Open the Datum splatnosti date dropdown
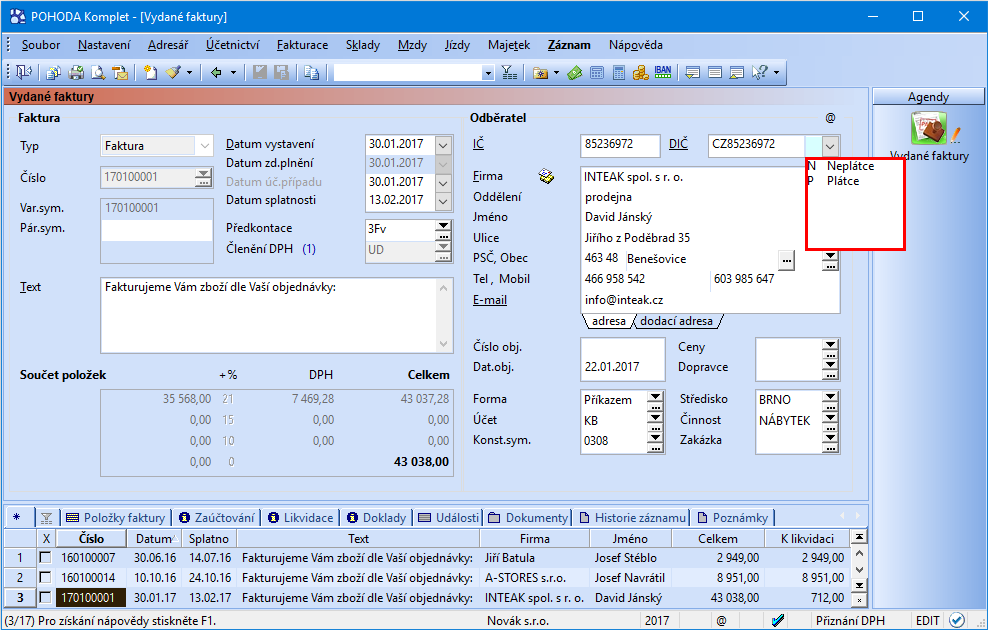 (x=444, y=202)
